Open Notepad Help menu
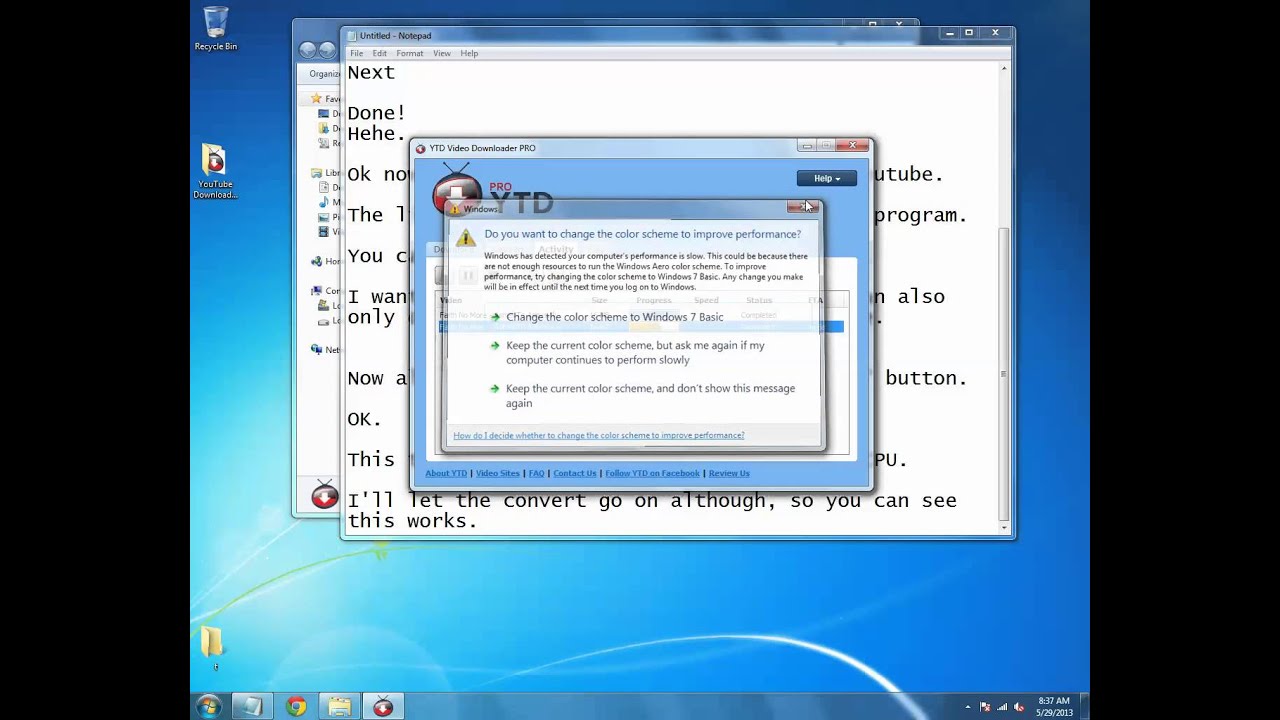 (x=469, y=53)
